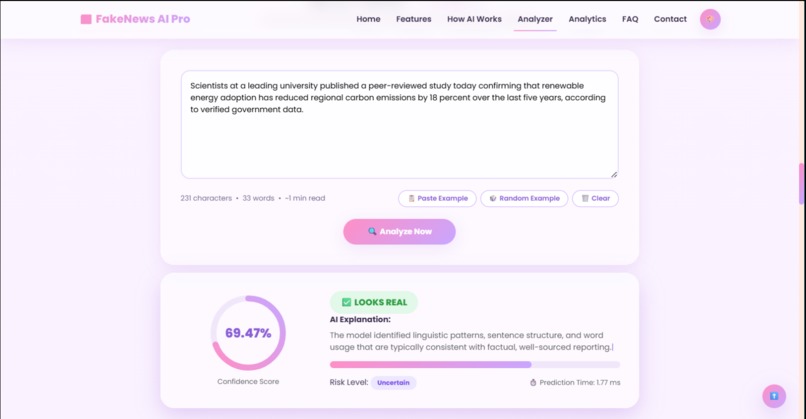806x419 pixels.
Task: Click the scroll-to-top arrow button
Action: [774, 396]
